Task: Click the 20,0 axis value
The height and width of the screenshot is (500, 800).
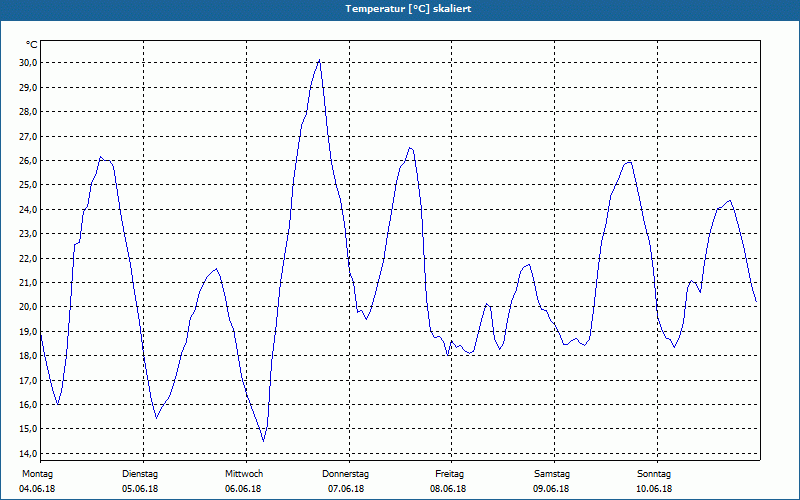Action: tap(28, 307)
